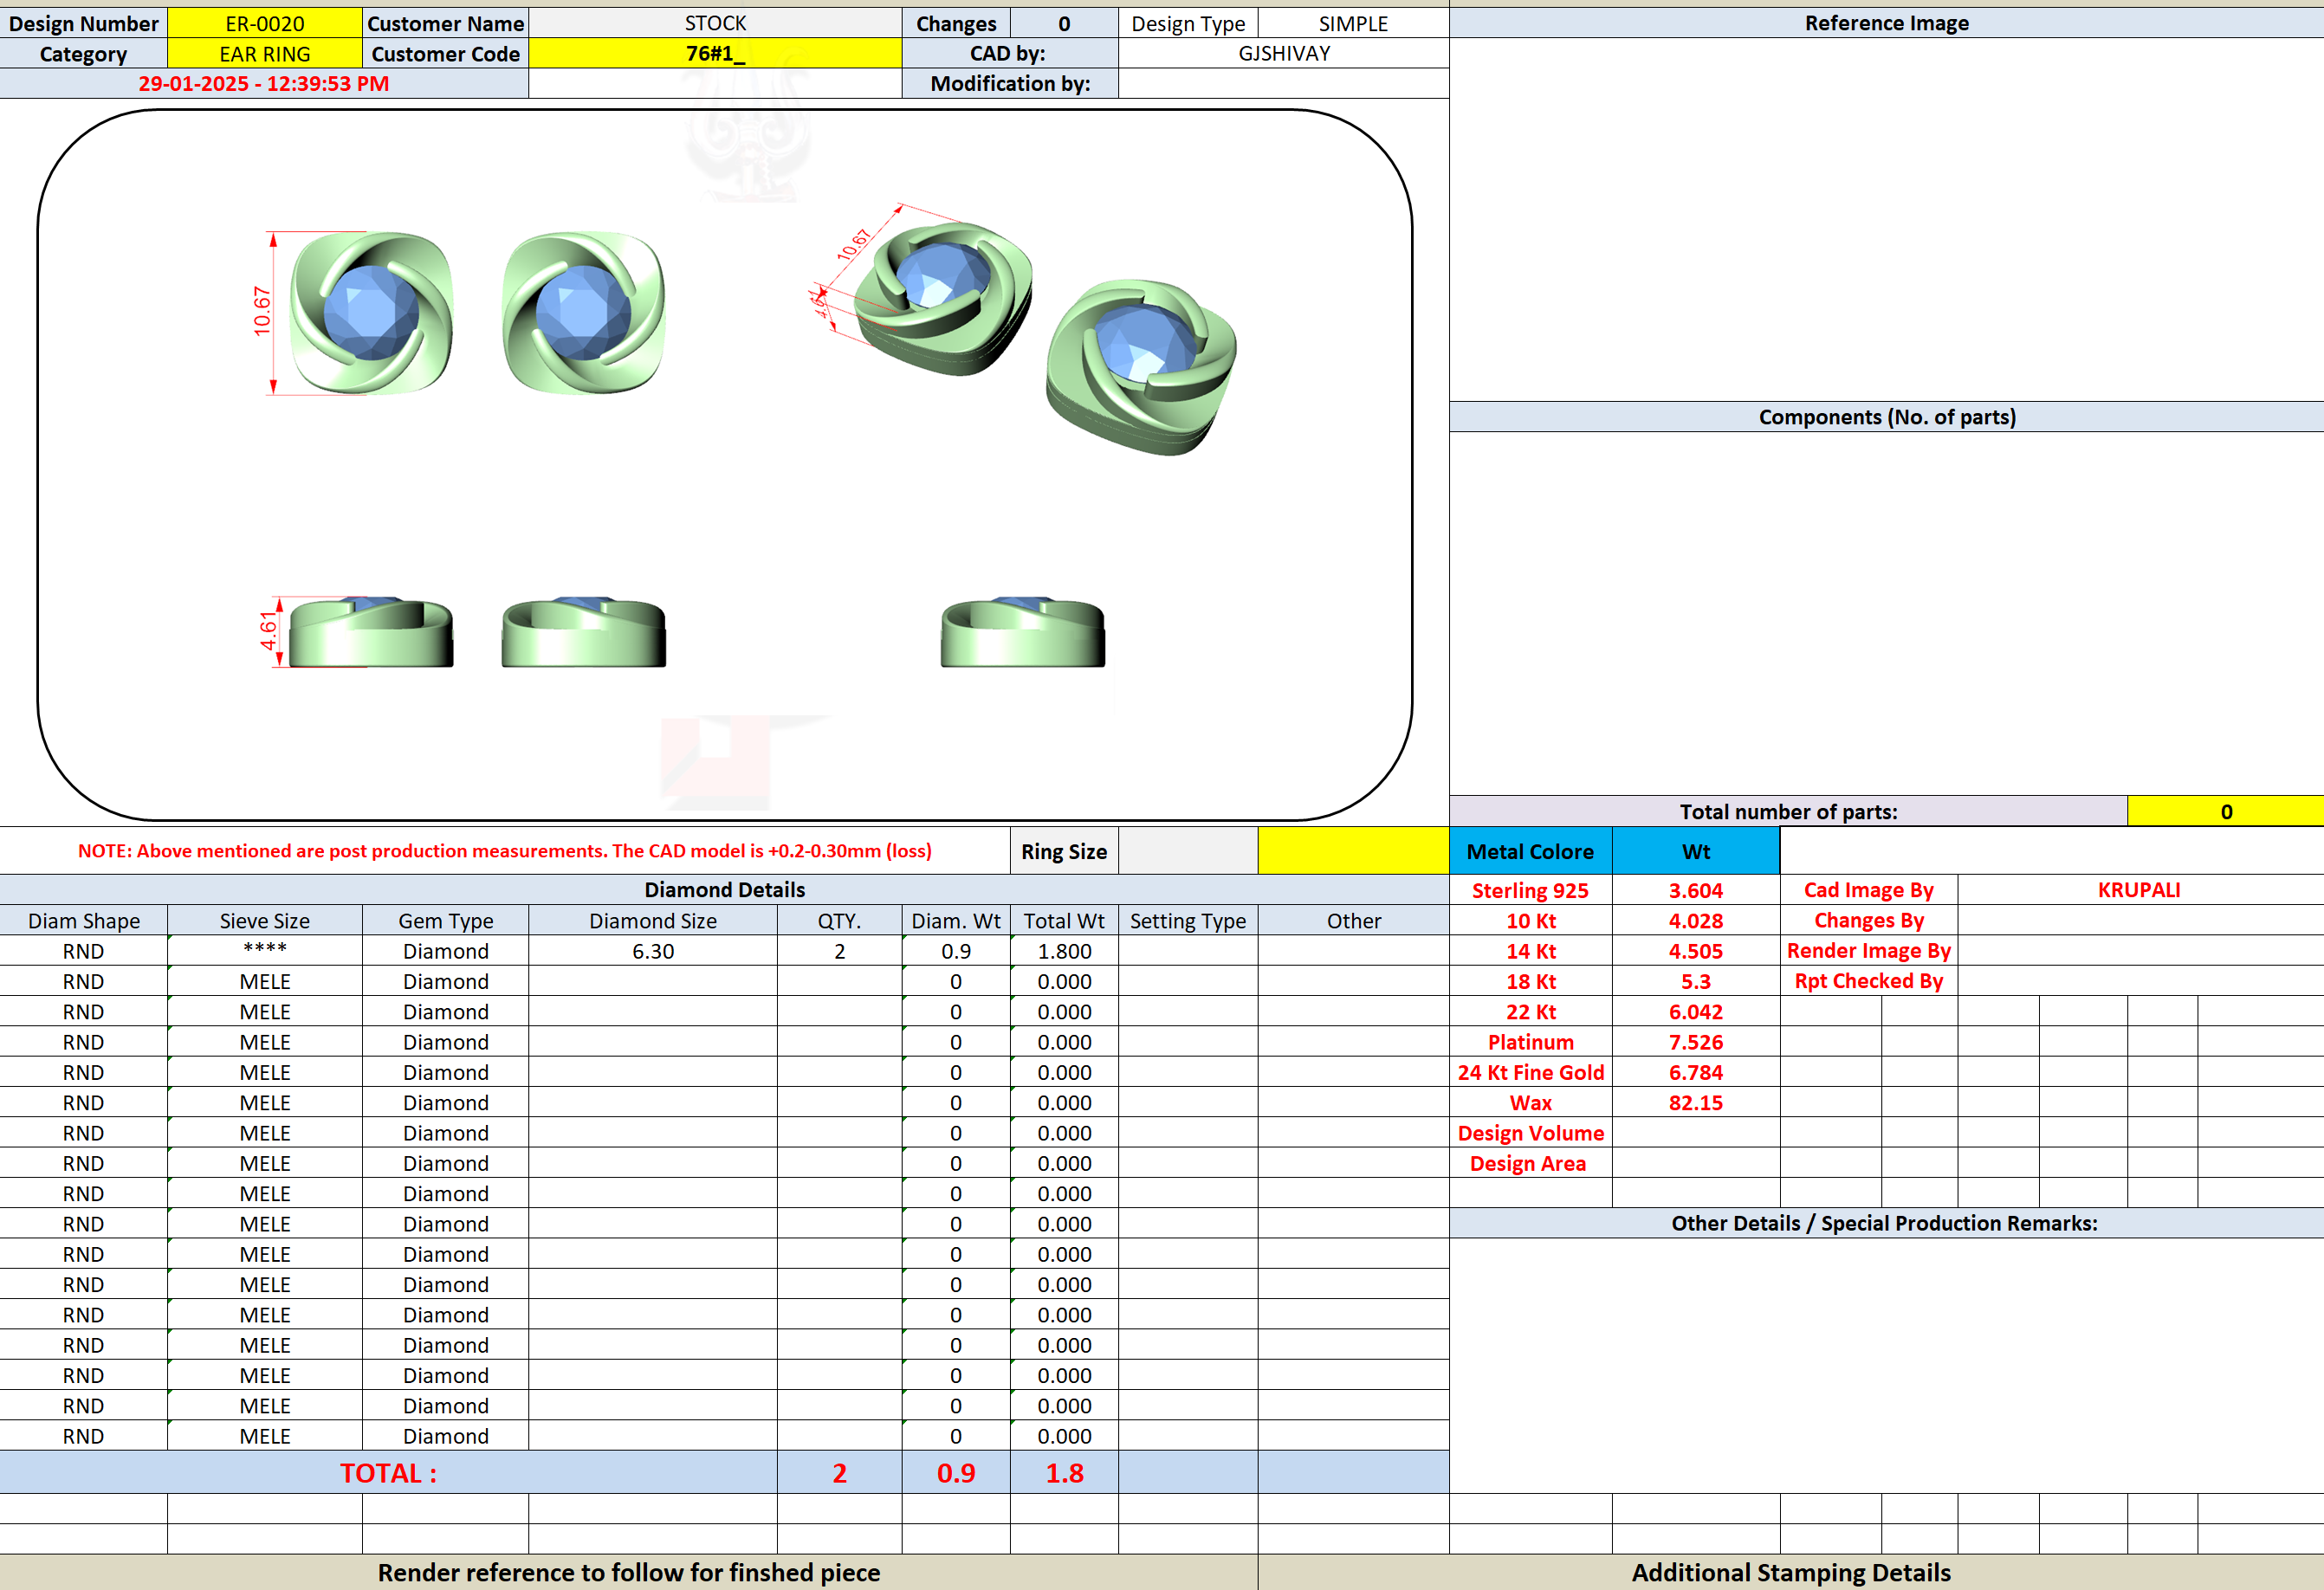This screenshot has width=2324, height=1590.
Task: Click the yellow Ring Size value cell
Action: 1353,851
